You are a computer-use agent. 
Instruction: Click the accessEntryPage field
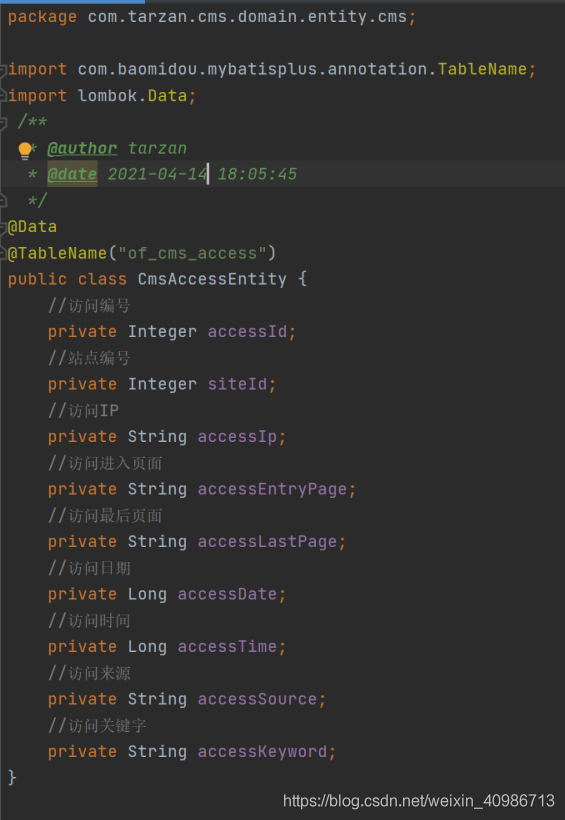(272, 489)
